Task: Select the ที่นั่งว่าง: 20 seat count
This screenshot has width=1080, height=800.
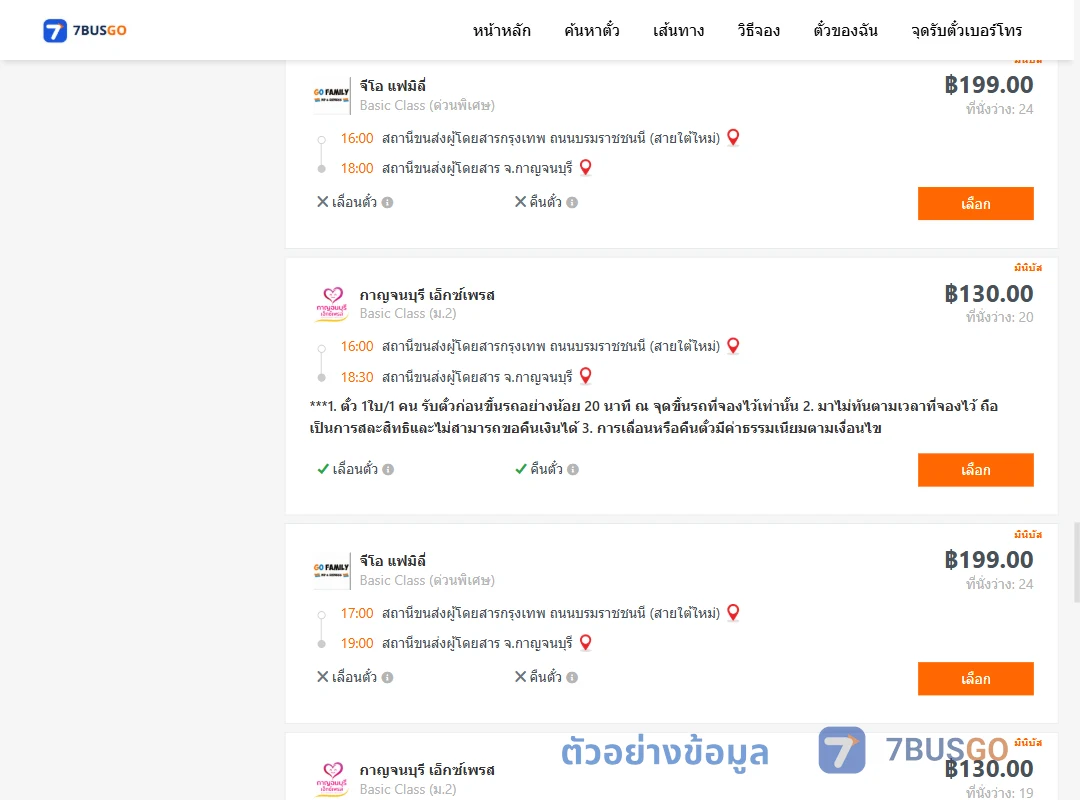Action: pyautogui.click(x=999, y=317)
